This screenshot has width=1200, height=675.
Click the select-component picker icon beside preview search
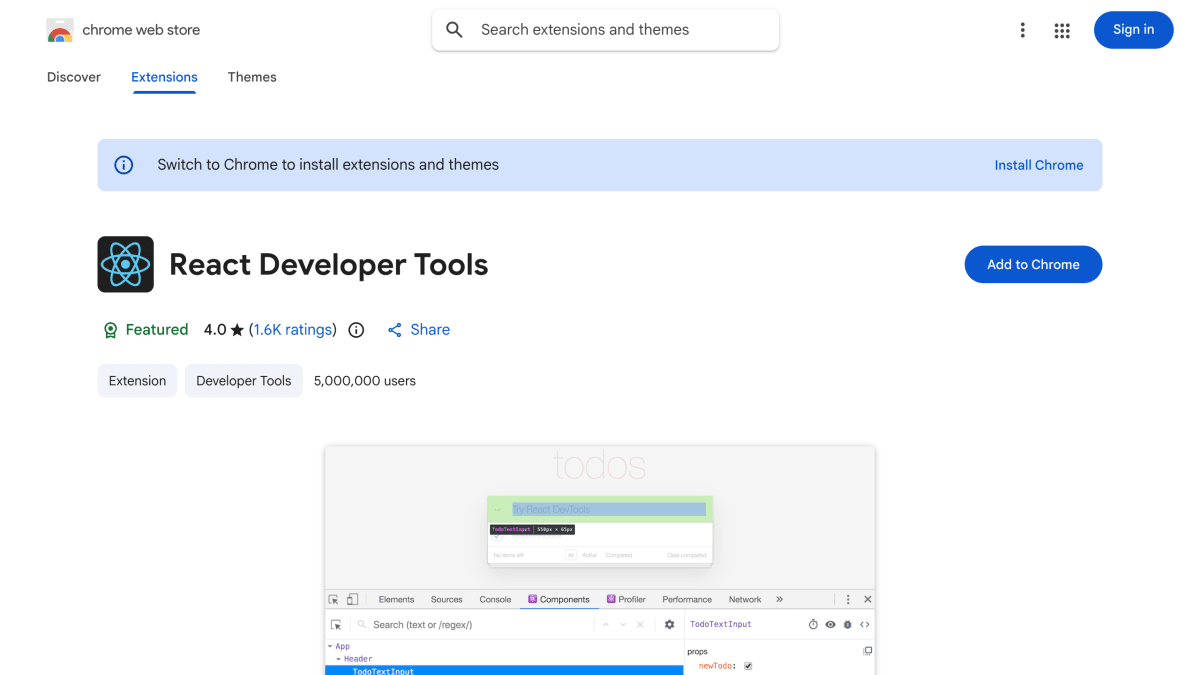click(336, 624)
